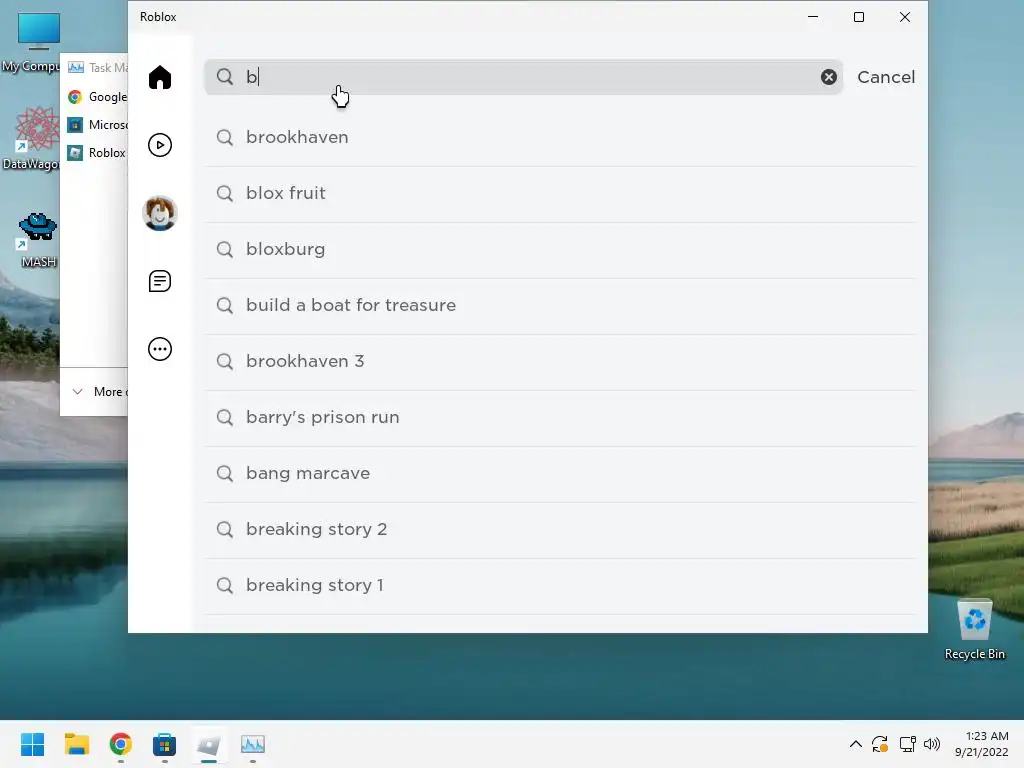Click search icon beside "breaking story 1"
This screenshot has width=1024, height=768.
coord(225,585)
